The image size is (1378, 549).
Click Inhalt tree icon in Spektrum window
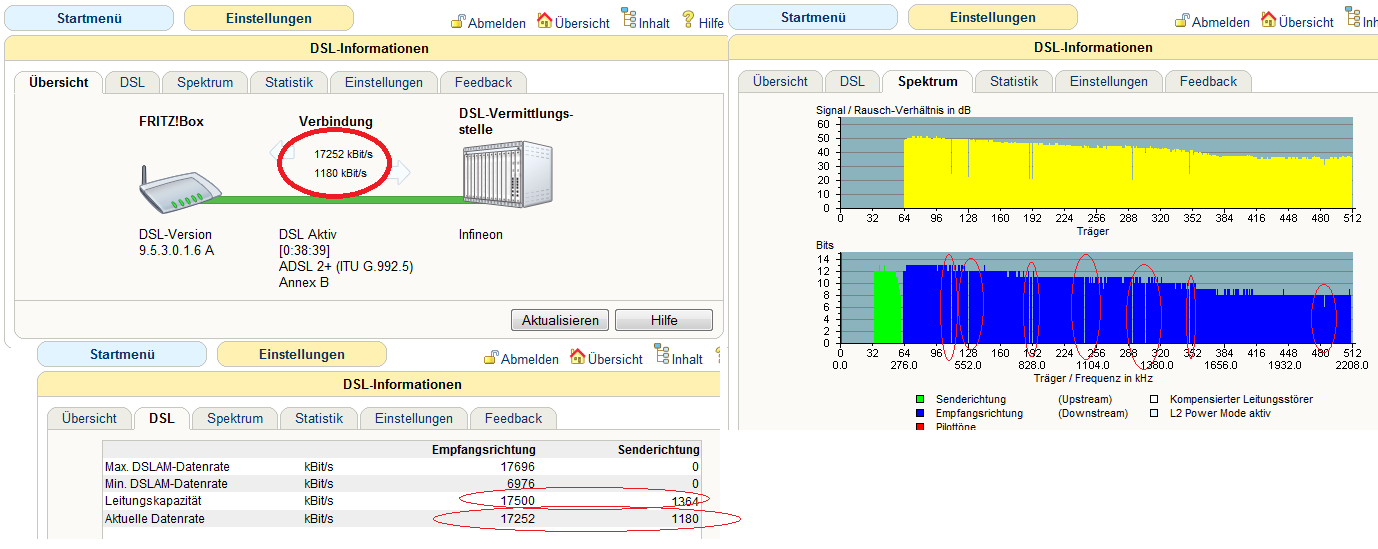click(1353, 17)
